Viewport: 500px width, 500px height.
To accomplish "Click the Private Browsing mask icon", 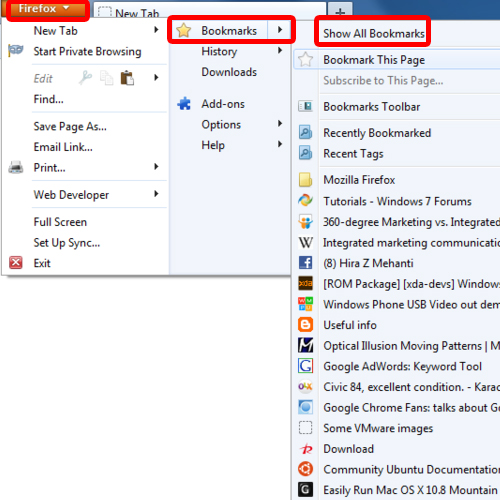I will 16,51.
